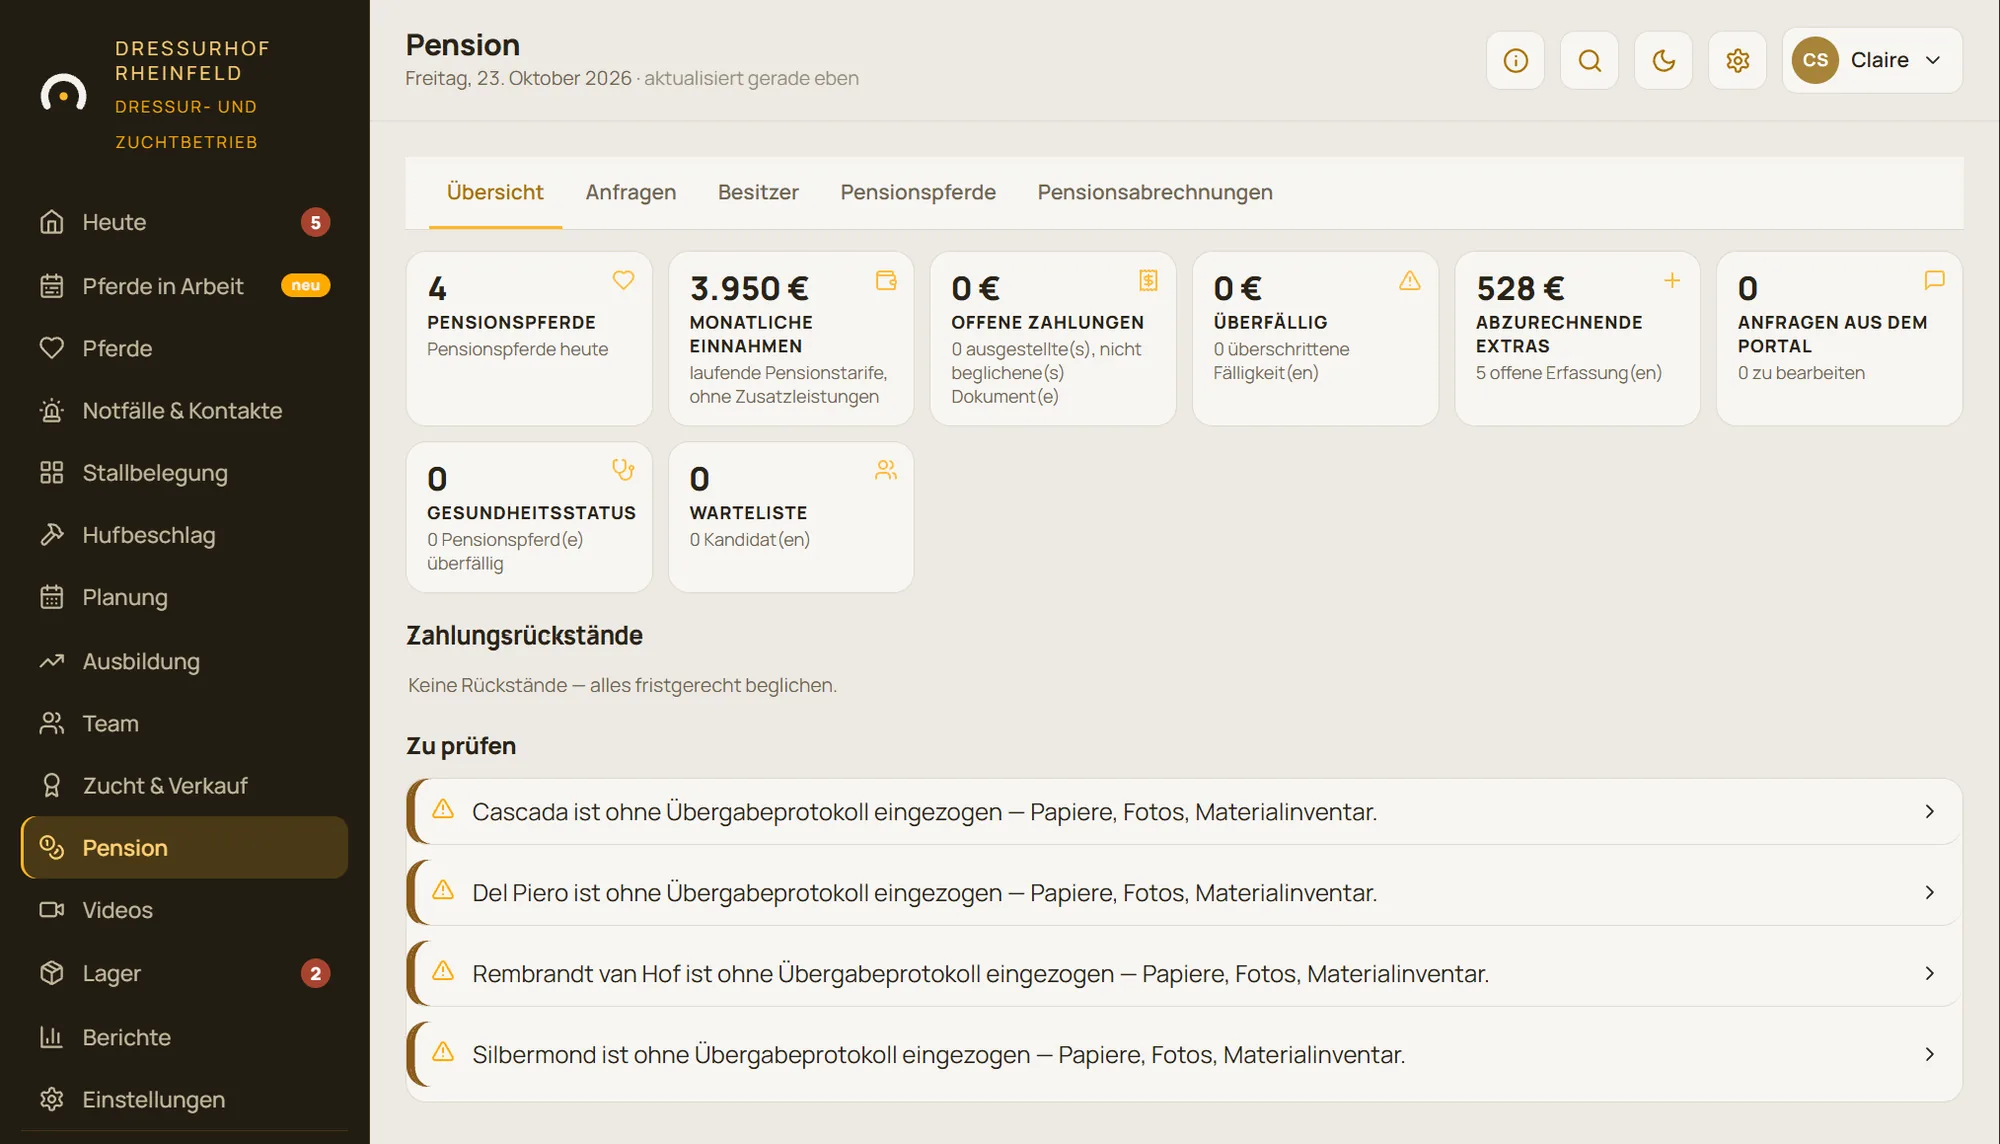Click the search magnifier icon
This screenshot has height=1144, width=2000.
[x=1589, y=61]
